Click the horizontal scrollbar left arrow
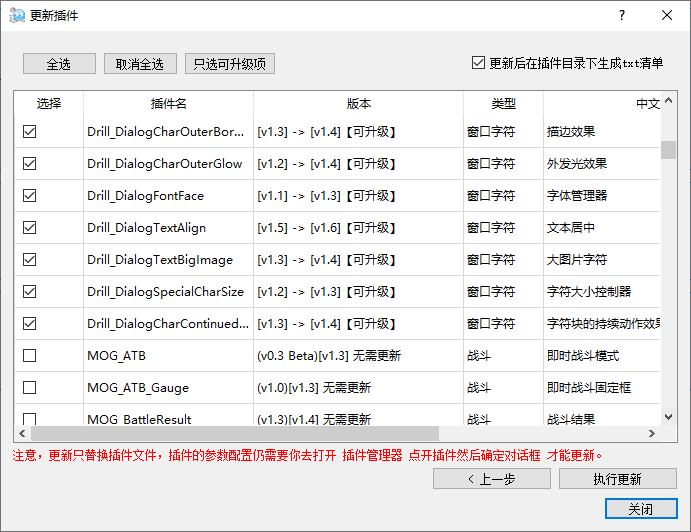Viewport: 691px width, 532px height. pos(22,434)
